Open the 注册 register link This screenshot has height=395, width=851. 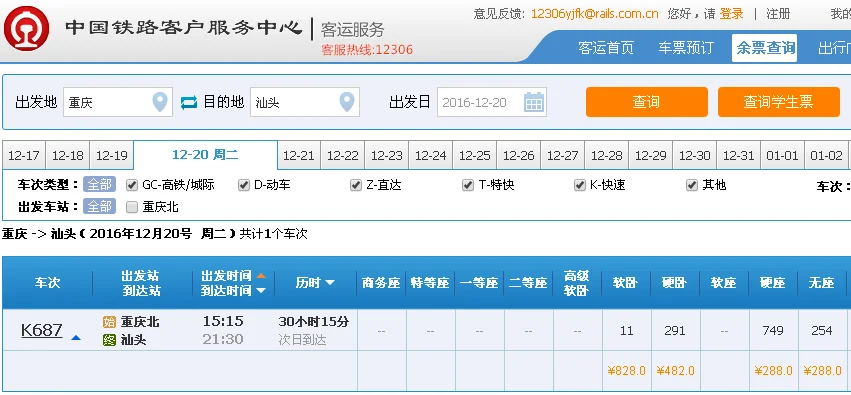(778, 14)
